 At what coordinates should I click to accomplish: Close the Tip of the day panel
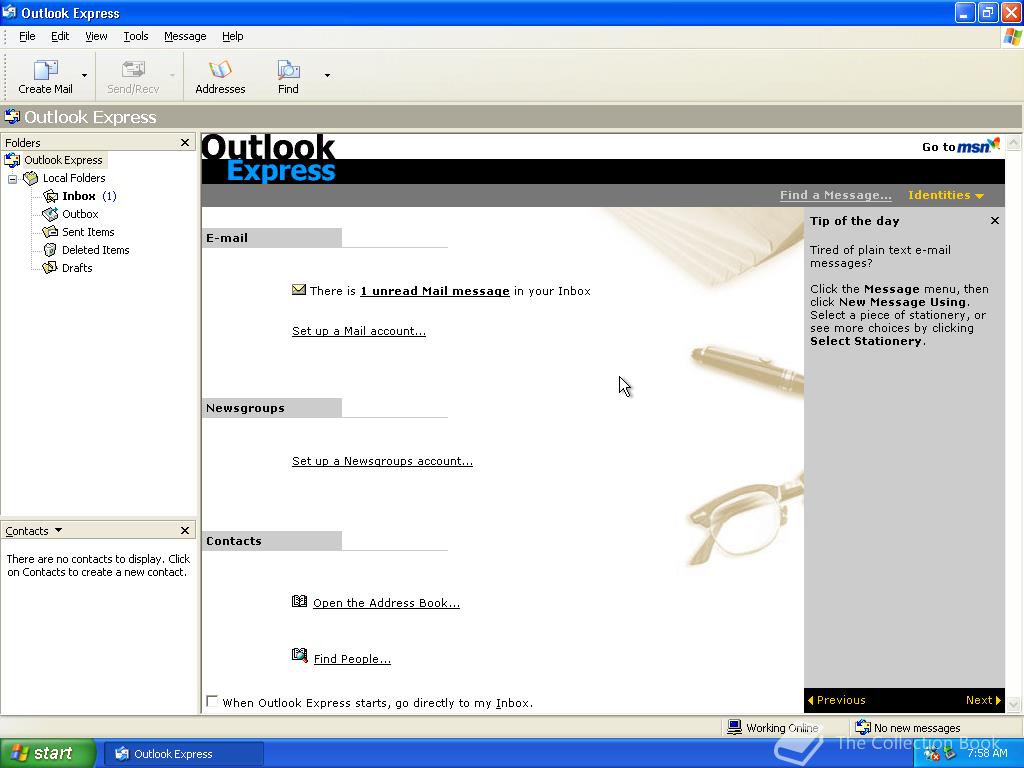click(x=995, y=221)
